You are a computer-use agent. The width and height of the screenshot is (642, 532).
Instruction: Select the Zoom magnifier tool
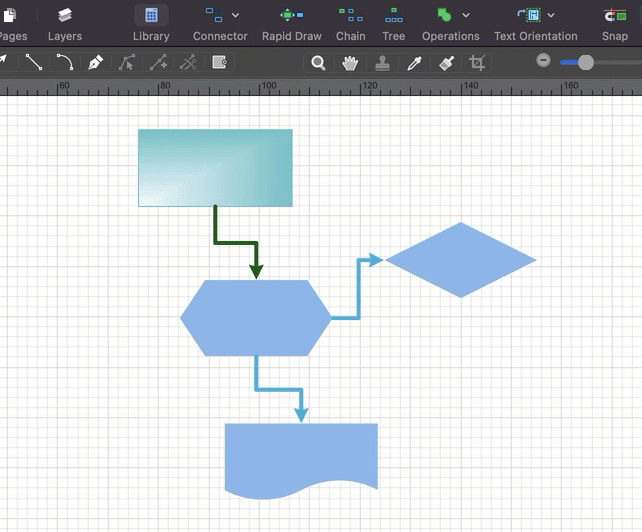(318, 63)
